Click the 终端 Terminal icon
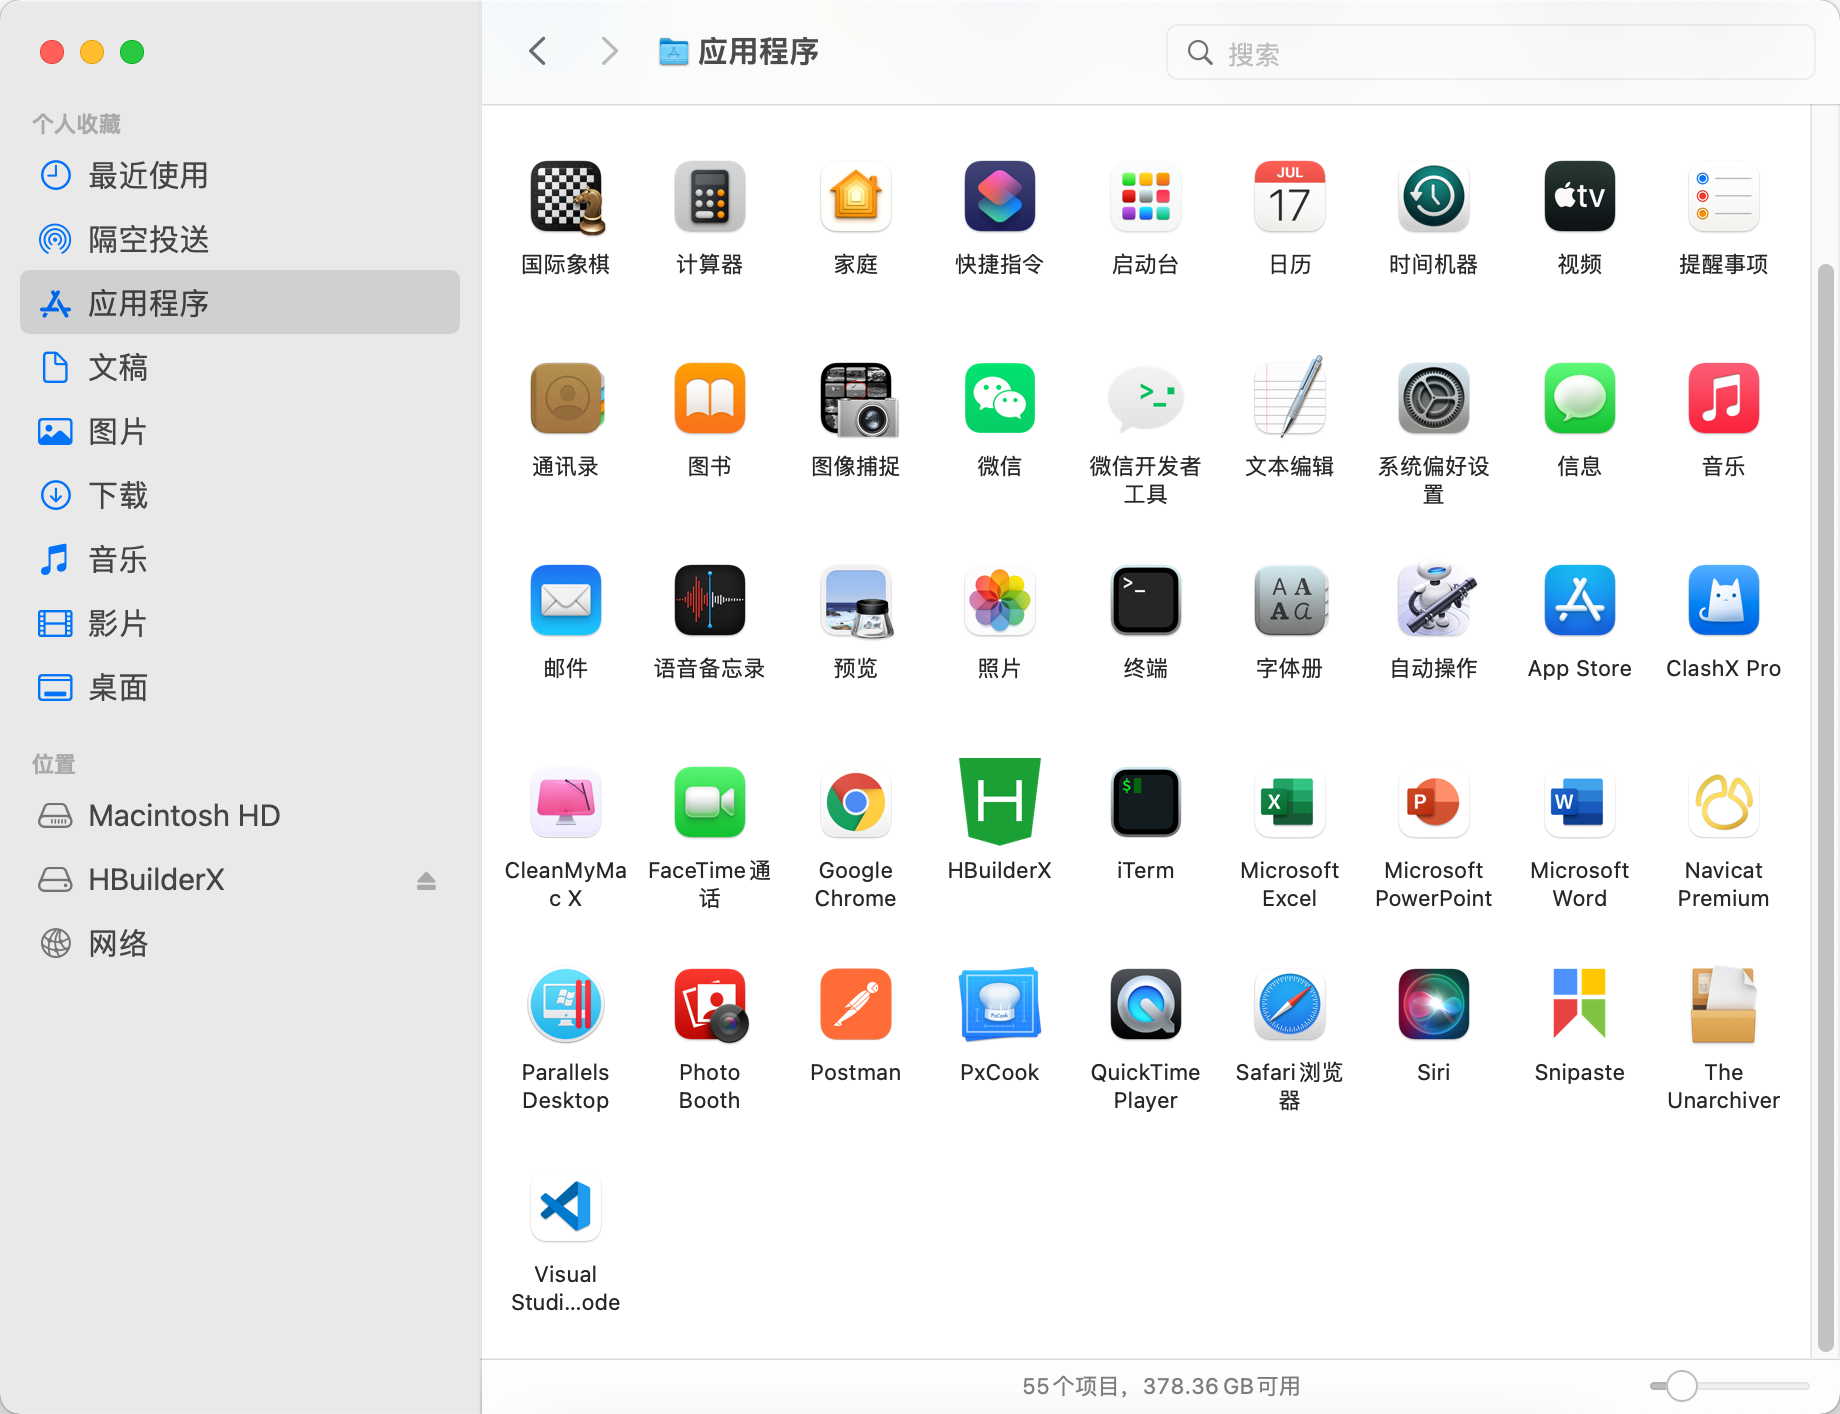1840x1414 pixels. click(x=1146, y=601)
